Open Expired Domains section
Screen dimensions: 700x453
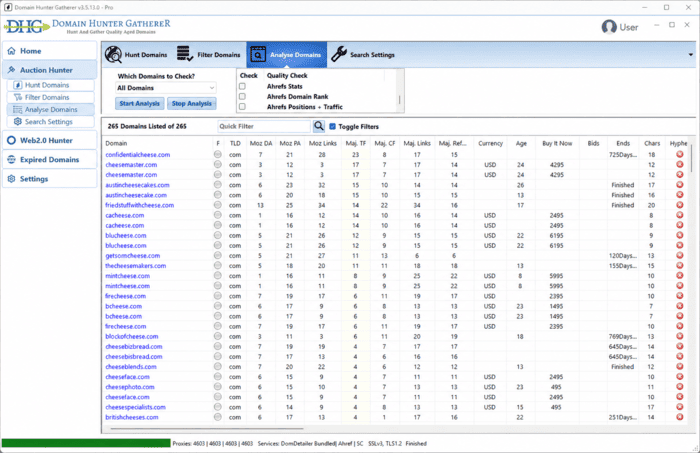click(x=50, y=159)
